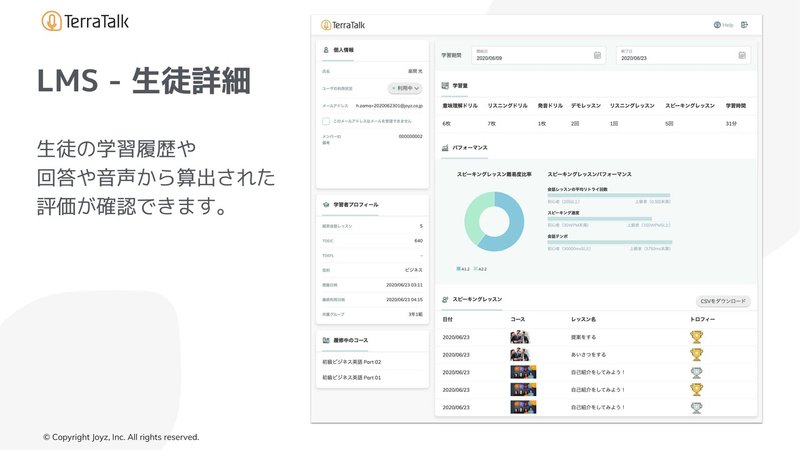Click the トロフィー column header
This screenshot has width=800, height=450.
point(702,319)
